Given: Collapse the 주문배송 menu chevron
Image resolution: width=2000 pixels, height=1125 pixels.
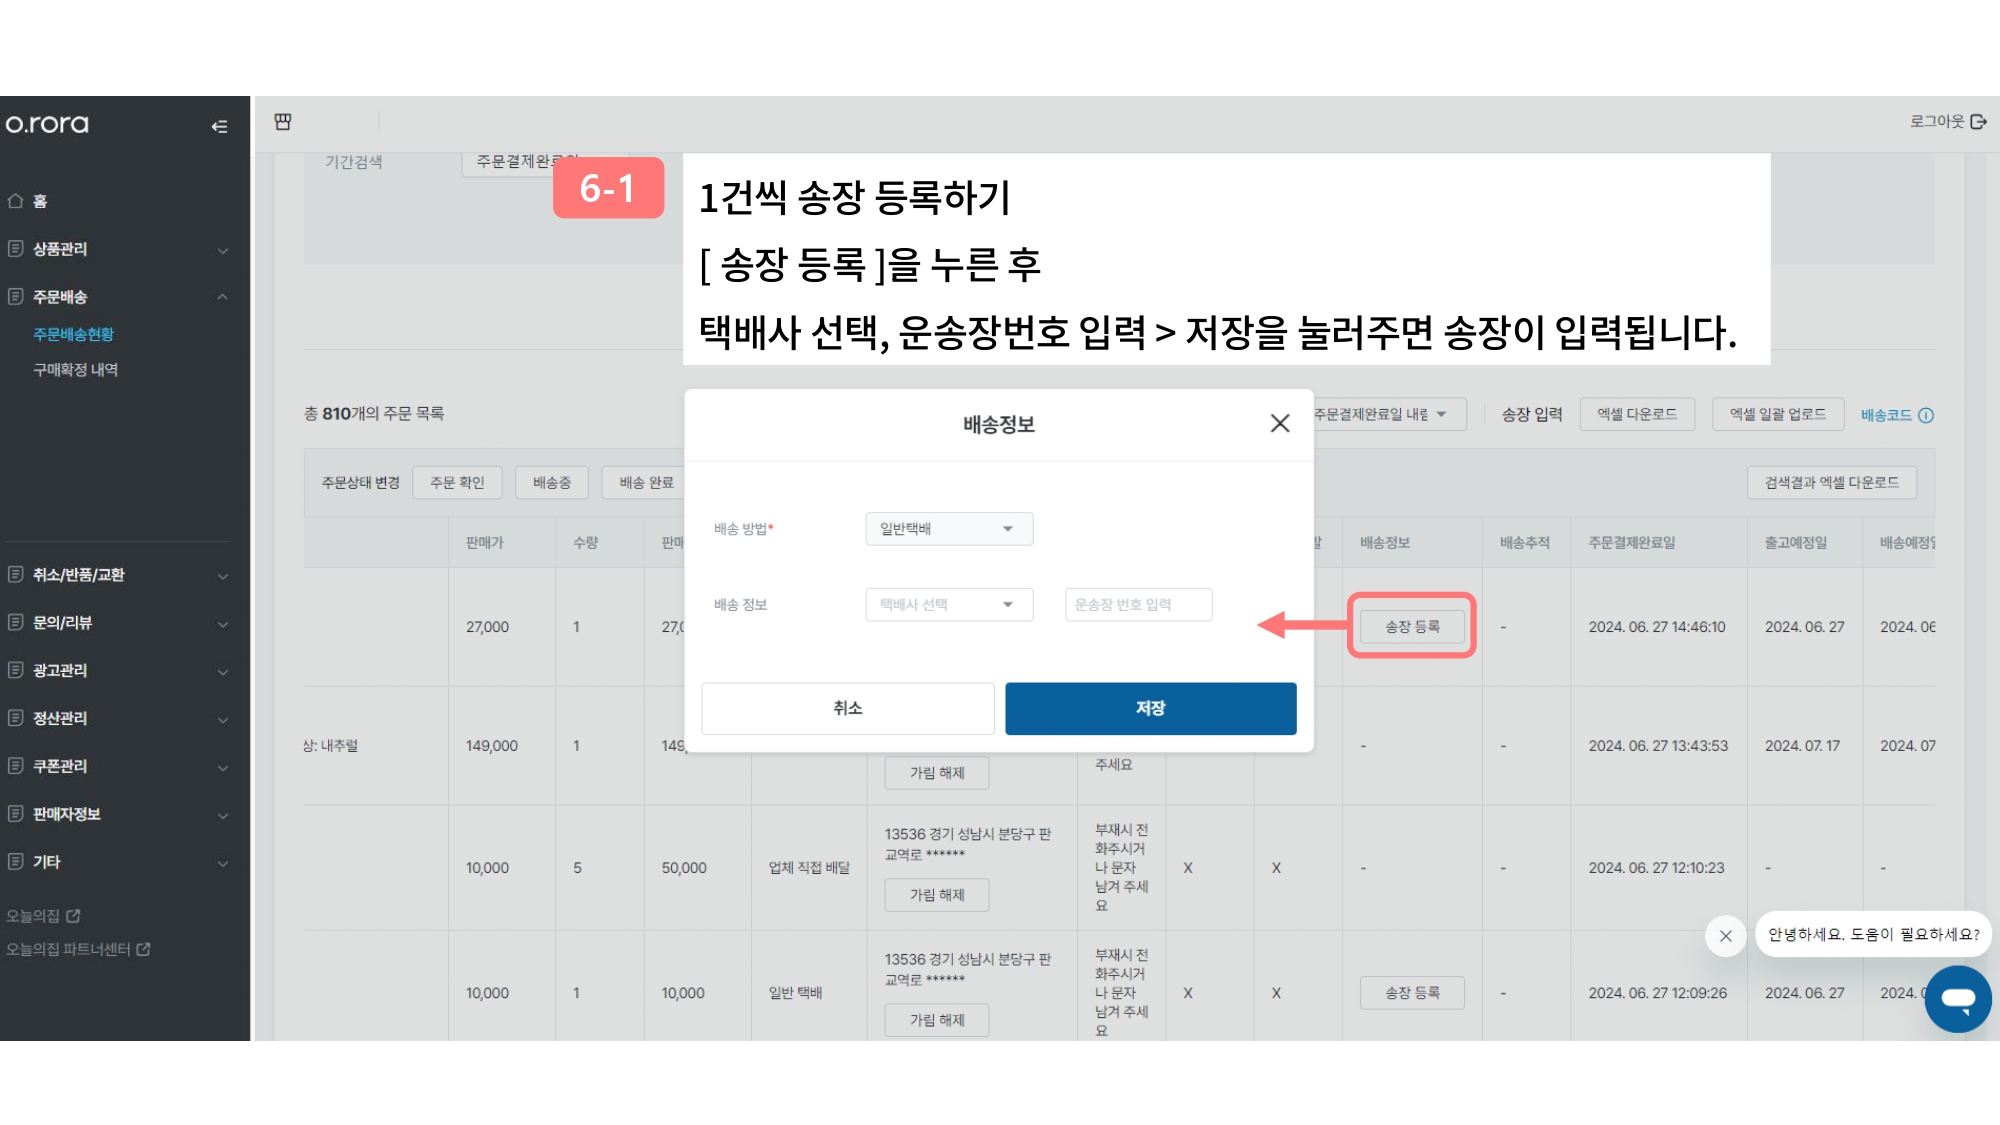Looking at the screenshot, I should pos(223,297).
